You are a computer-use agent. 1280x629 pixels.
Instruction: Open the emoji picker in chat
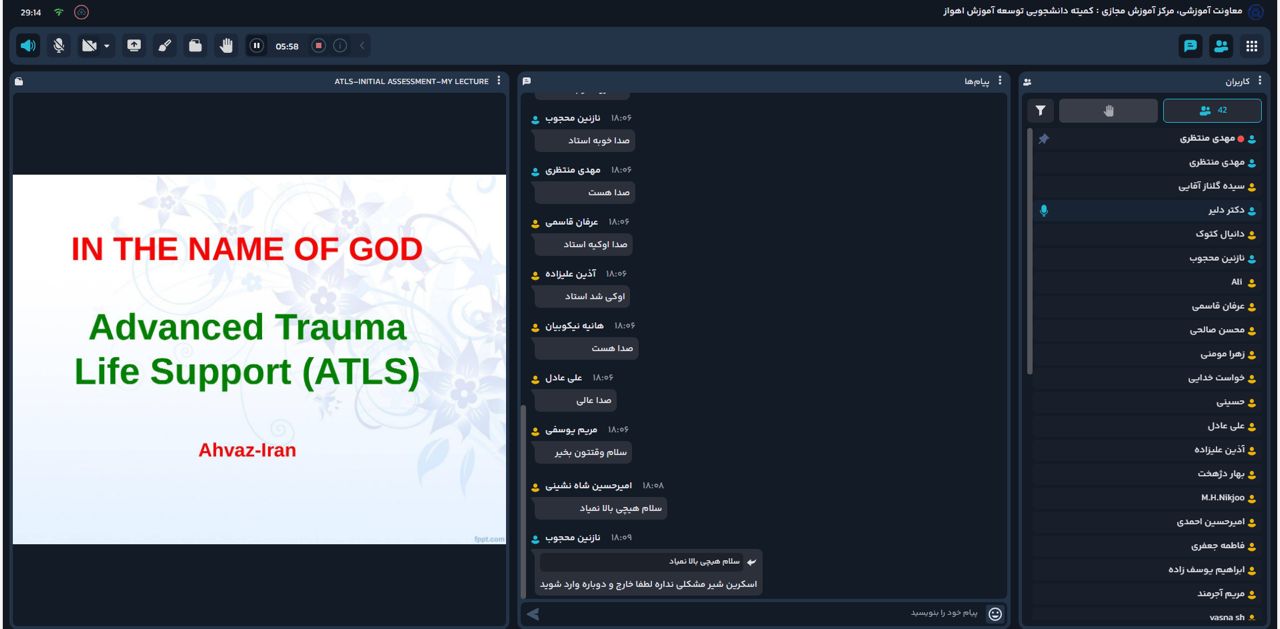click(995, 614)
